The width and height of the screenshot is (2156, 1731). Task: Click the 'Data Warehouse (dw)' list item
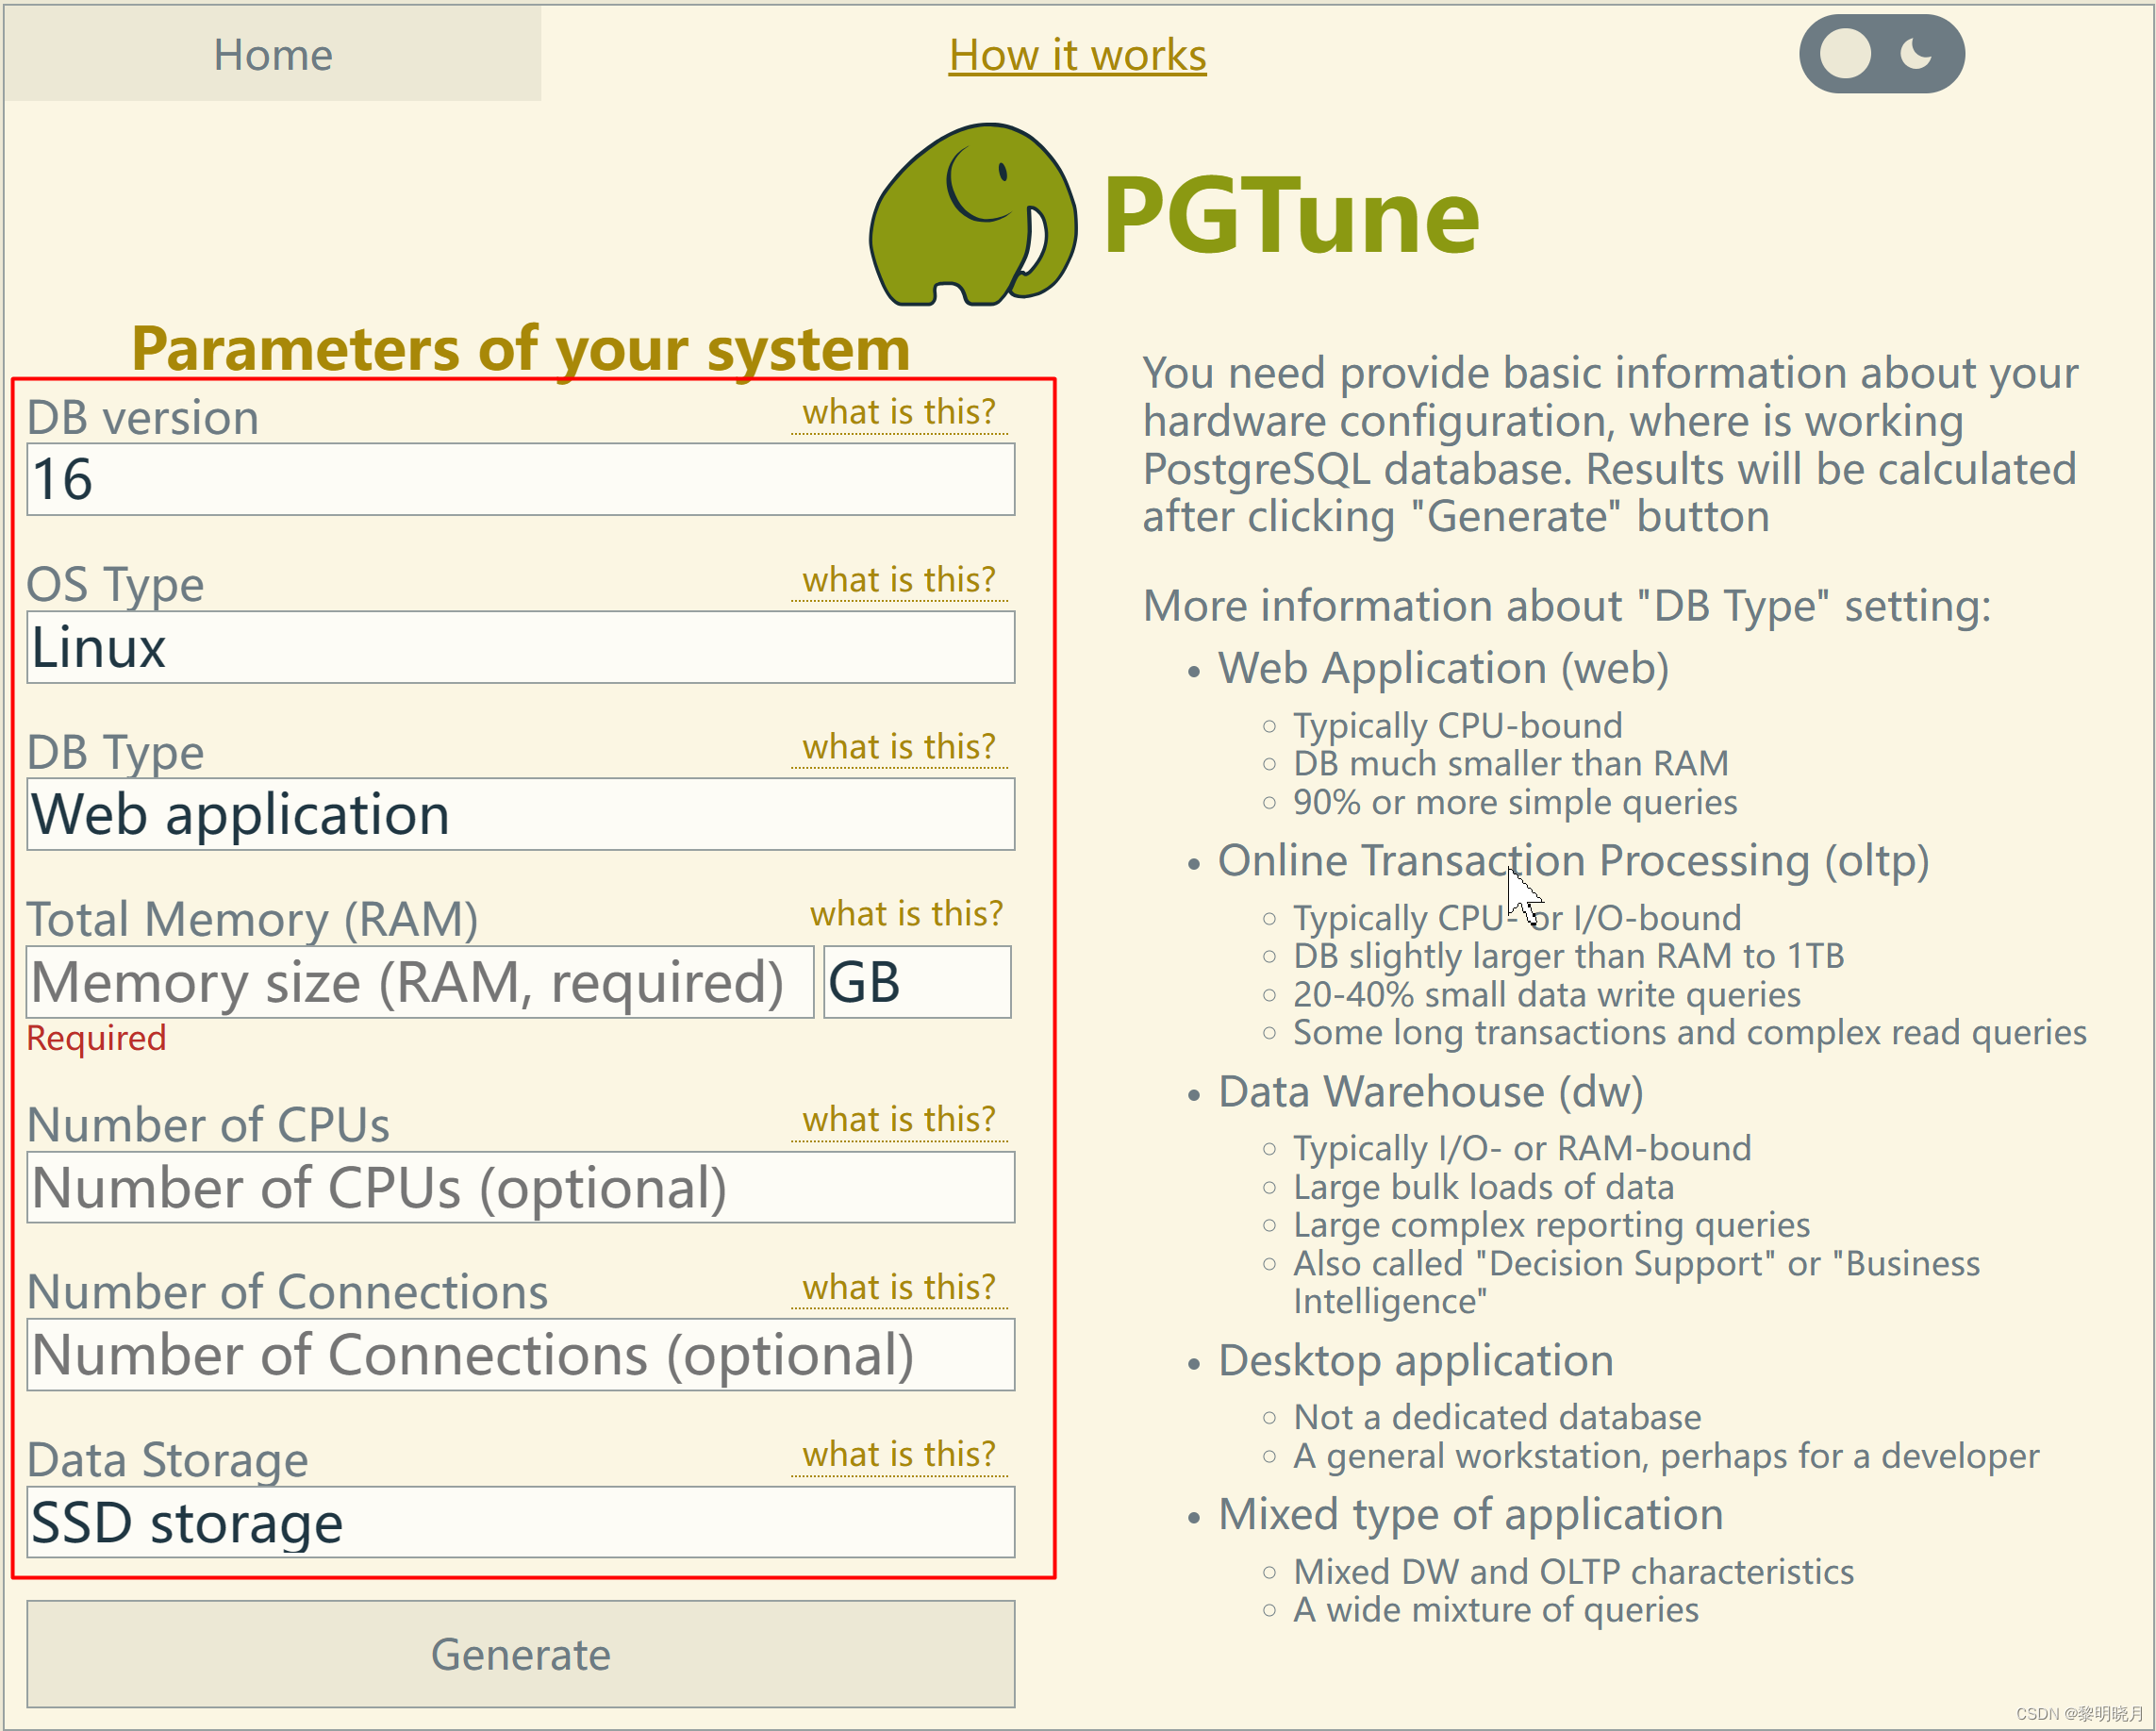(x=1430, y=1091)
